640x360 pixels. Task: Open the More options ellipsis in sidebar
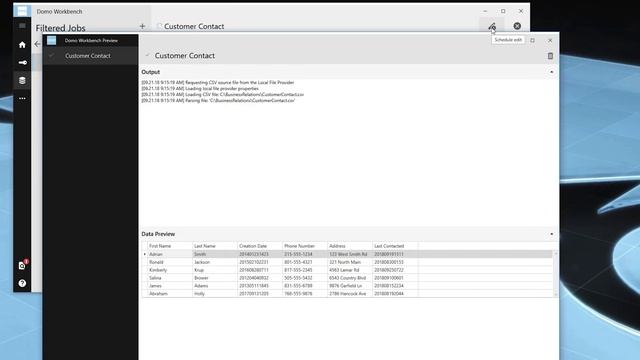pyautogui.click(x=22, y=98)
